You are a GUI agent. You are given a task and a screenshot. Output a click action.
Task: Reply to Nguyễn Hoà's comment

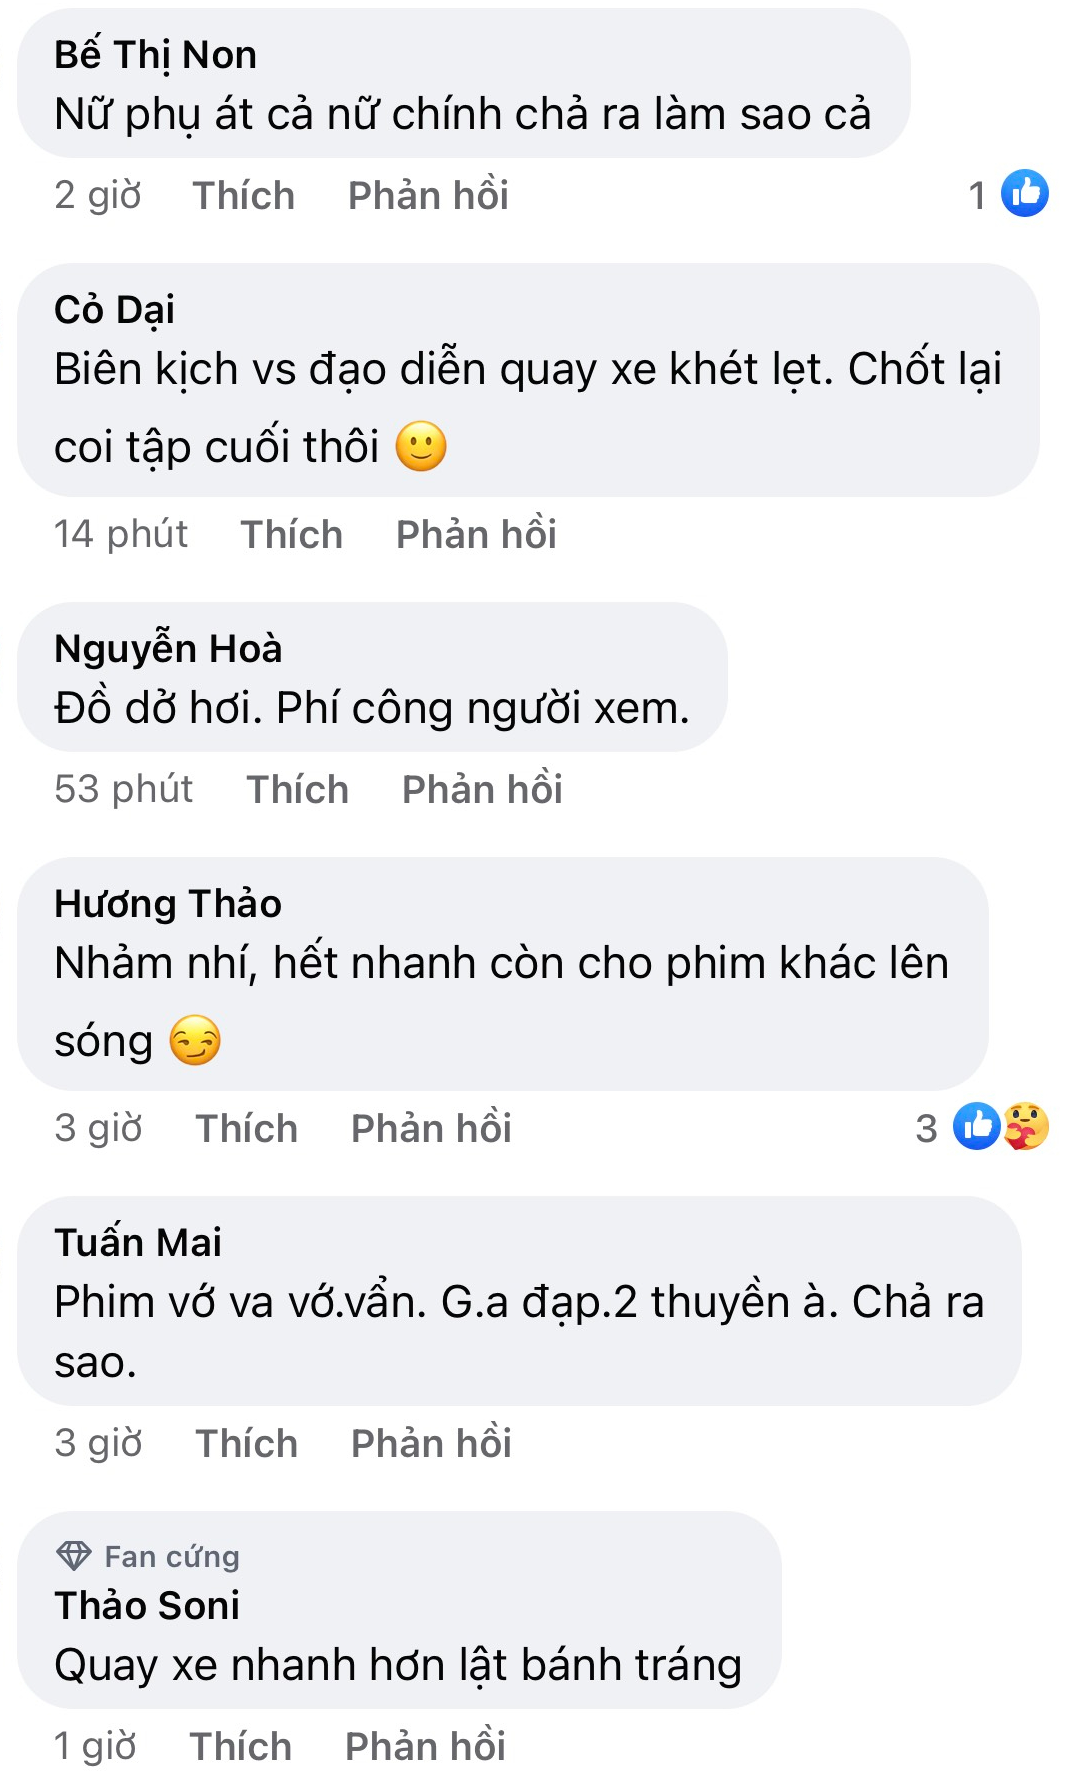482,789
